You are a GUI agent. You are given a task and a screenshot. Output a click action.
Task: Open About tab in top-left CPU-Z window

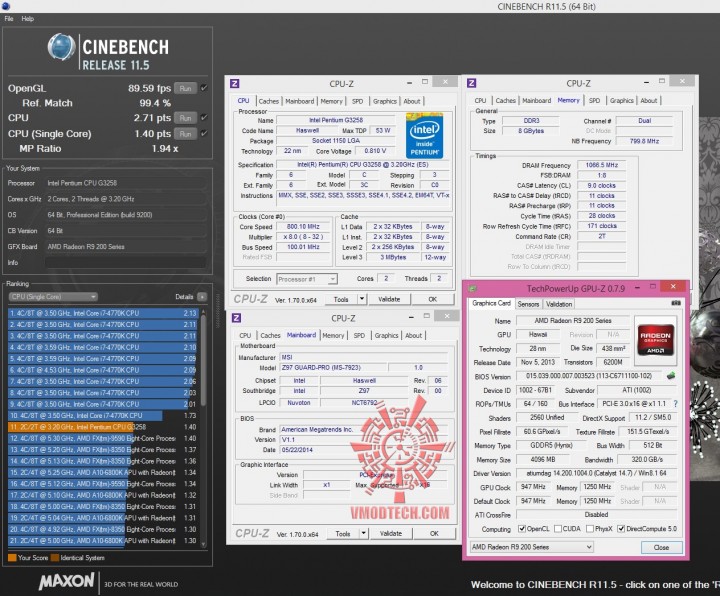412,101
